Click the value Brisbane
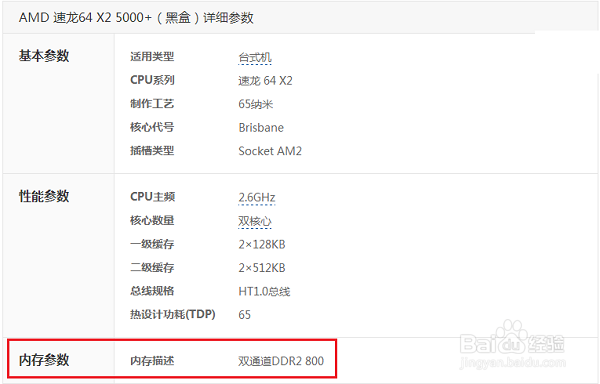This screenshot has height=384, width=600. tap(261, 127)
